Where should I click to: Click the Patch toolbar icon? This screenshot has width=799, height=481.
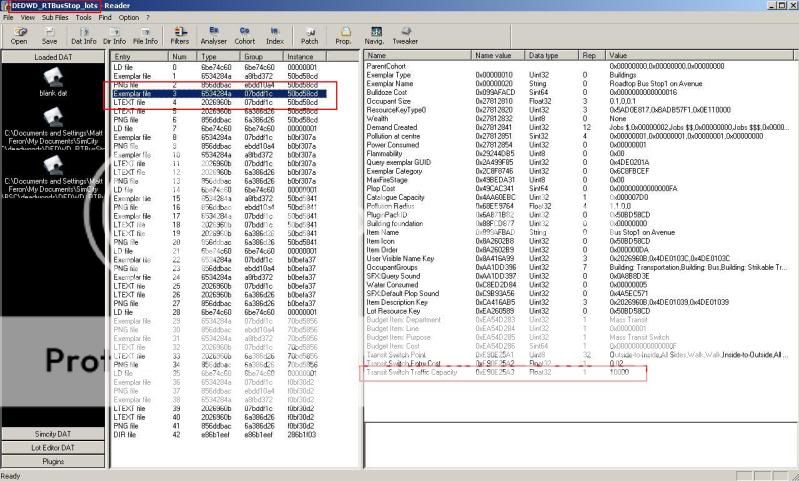click(x=310, y=34)
